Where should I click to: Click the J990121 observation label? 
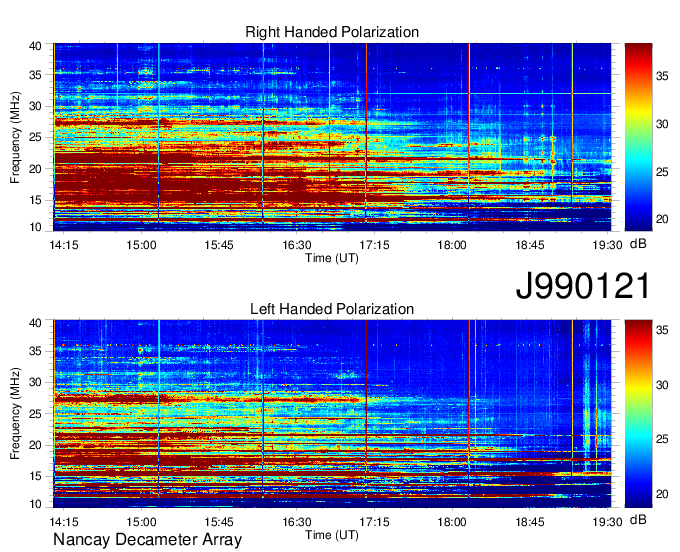pos(583,286)
